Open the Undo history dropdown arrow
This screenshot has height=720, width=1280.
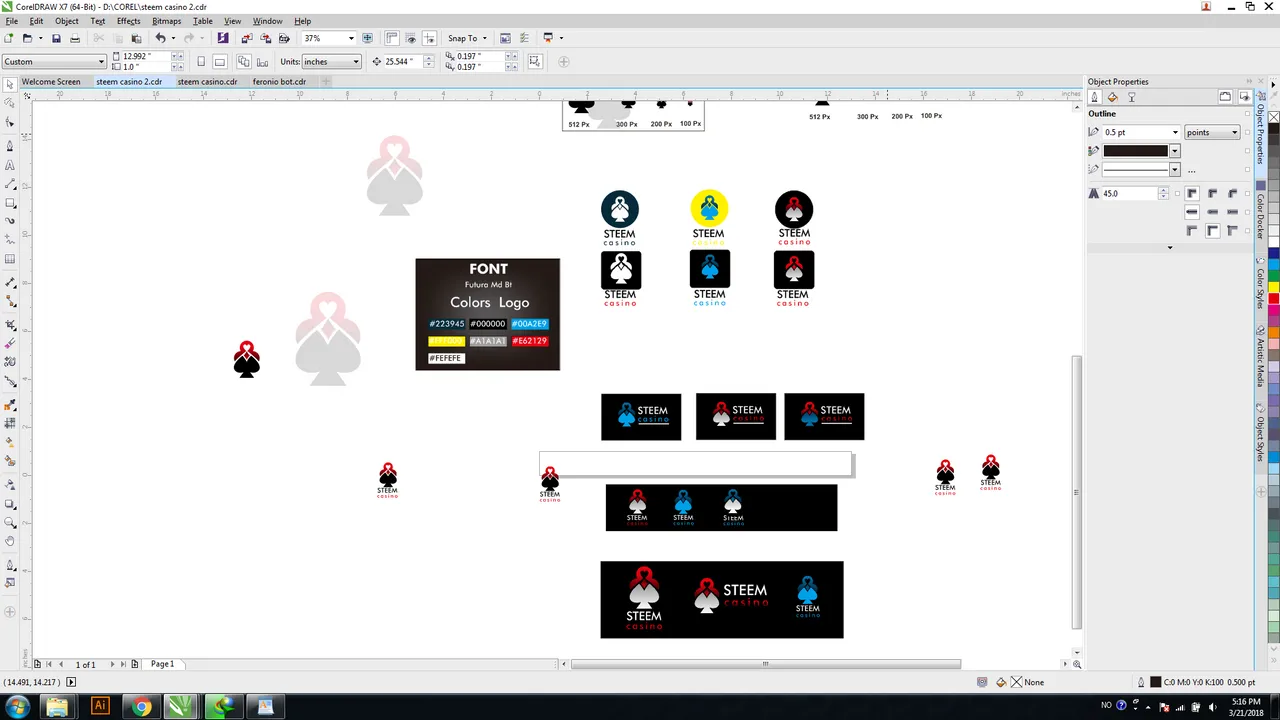[x=173, y=38]
